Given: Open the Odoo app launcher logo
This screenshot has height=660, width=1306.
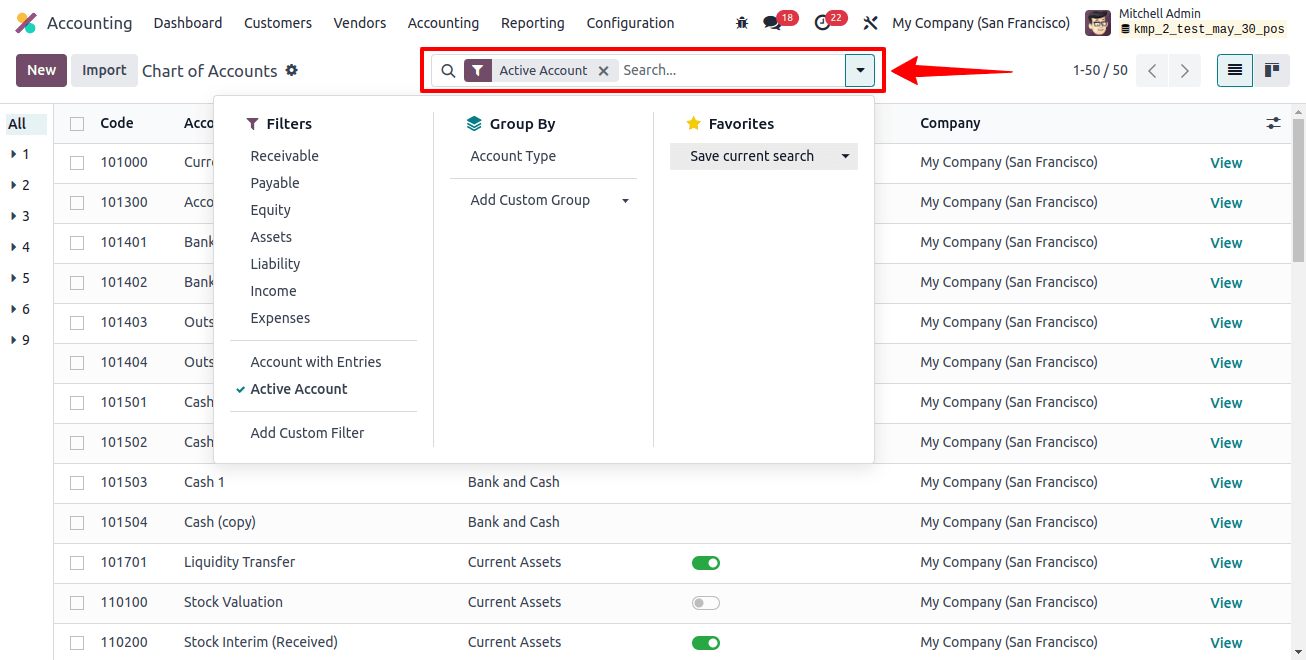Looking at the screenshot, I should 26,23.
